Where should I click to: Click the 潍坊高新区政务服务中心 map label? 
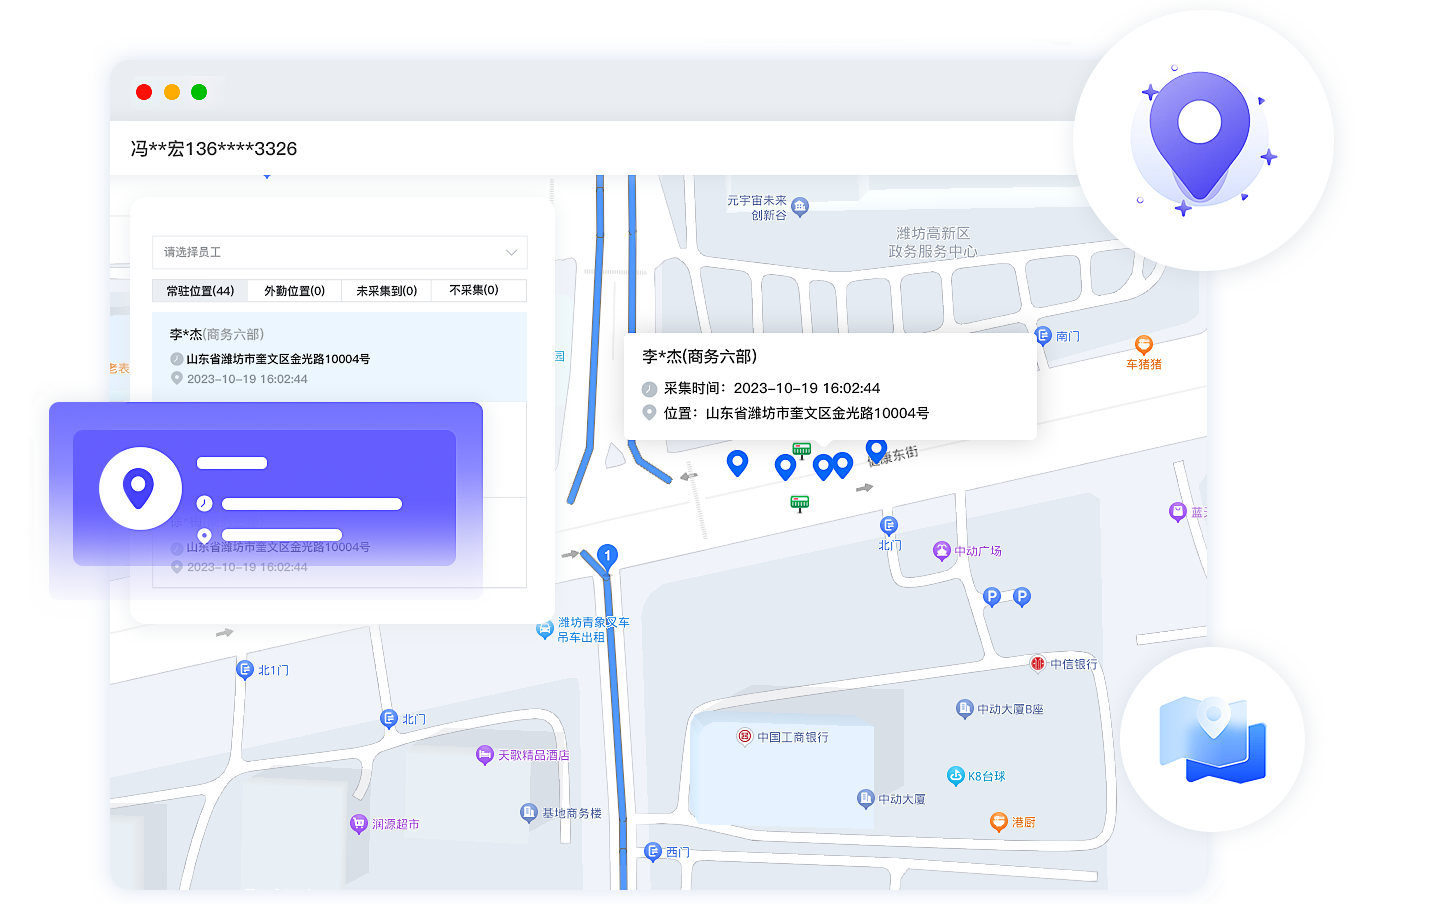point(933,242)
